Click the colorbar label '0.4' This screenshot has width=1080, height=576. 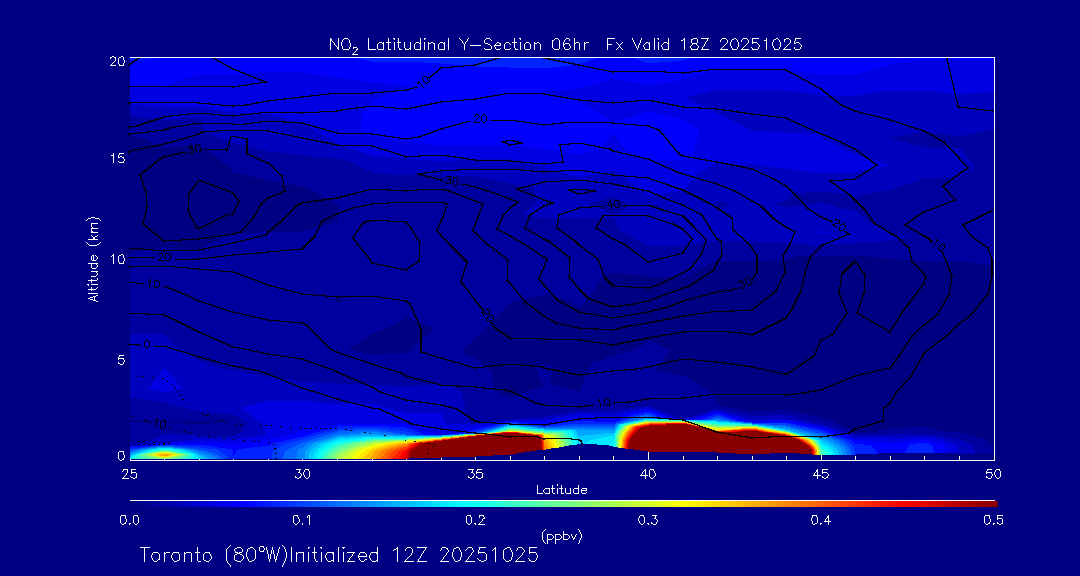click(x=821, y=521)
